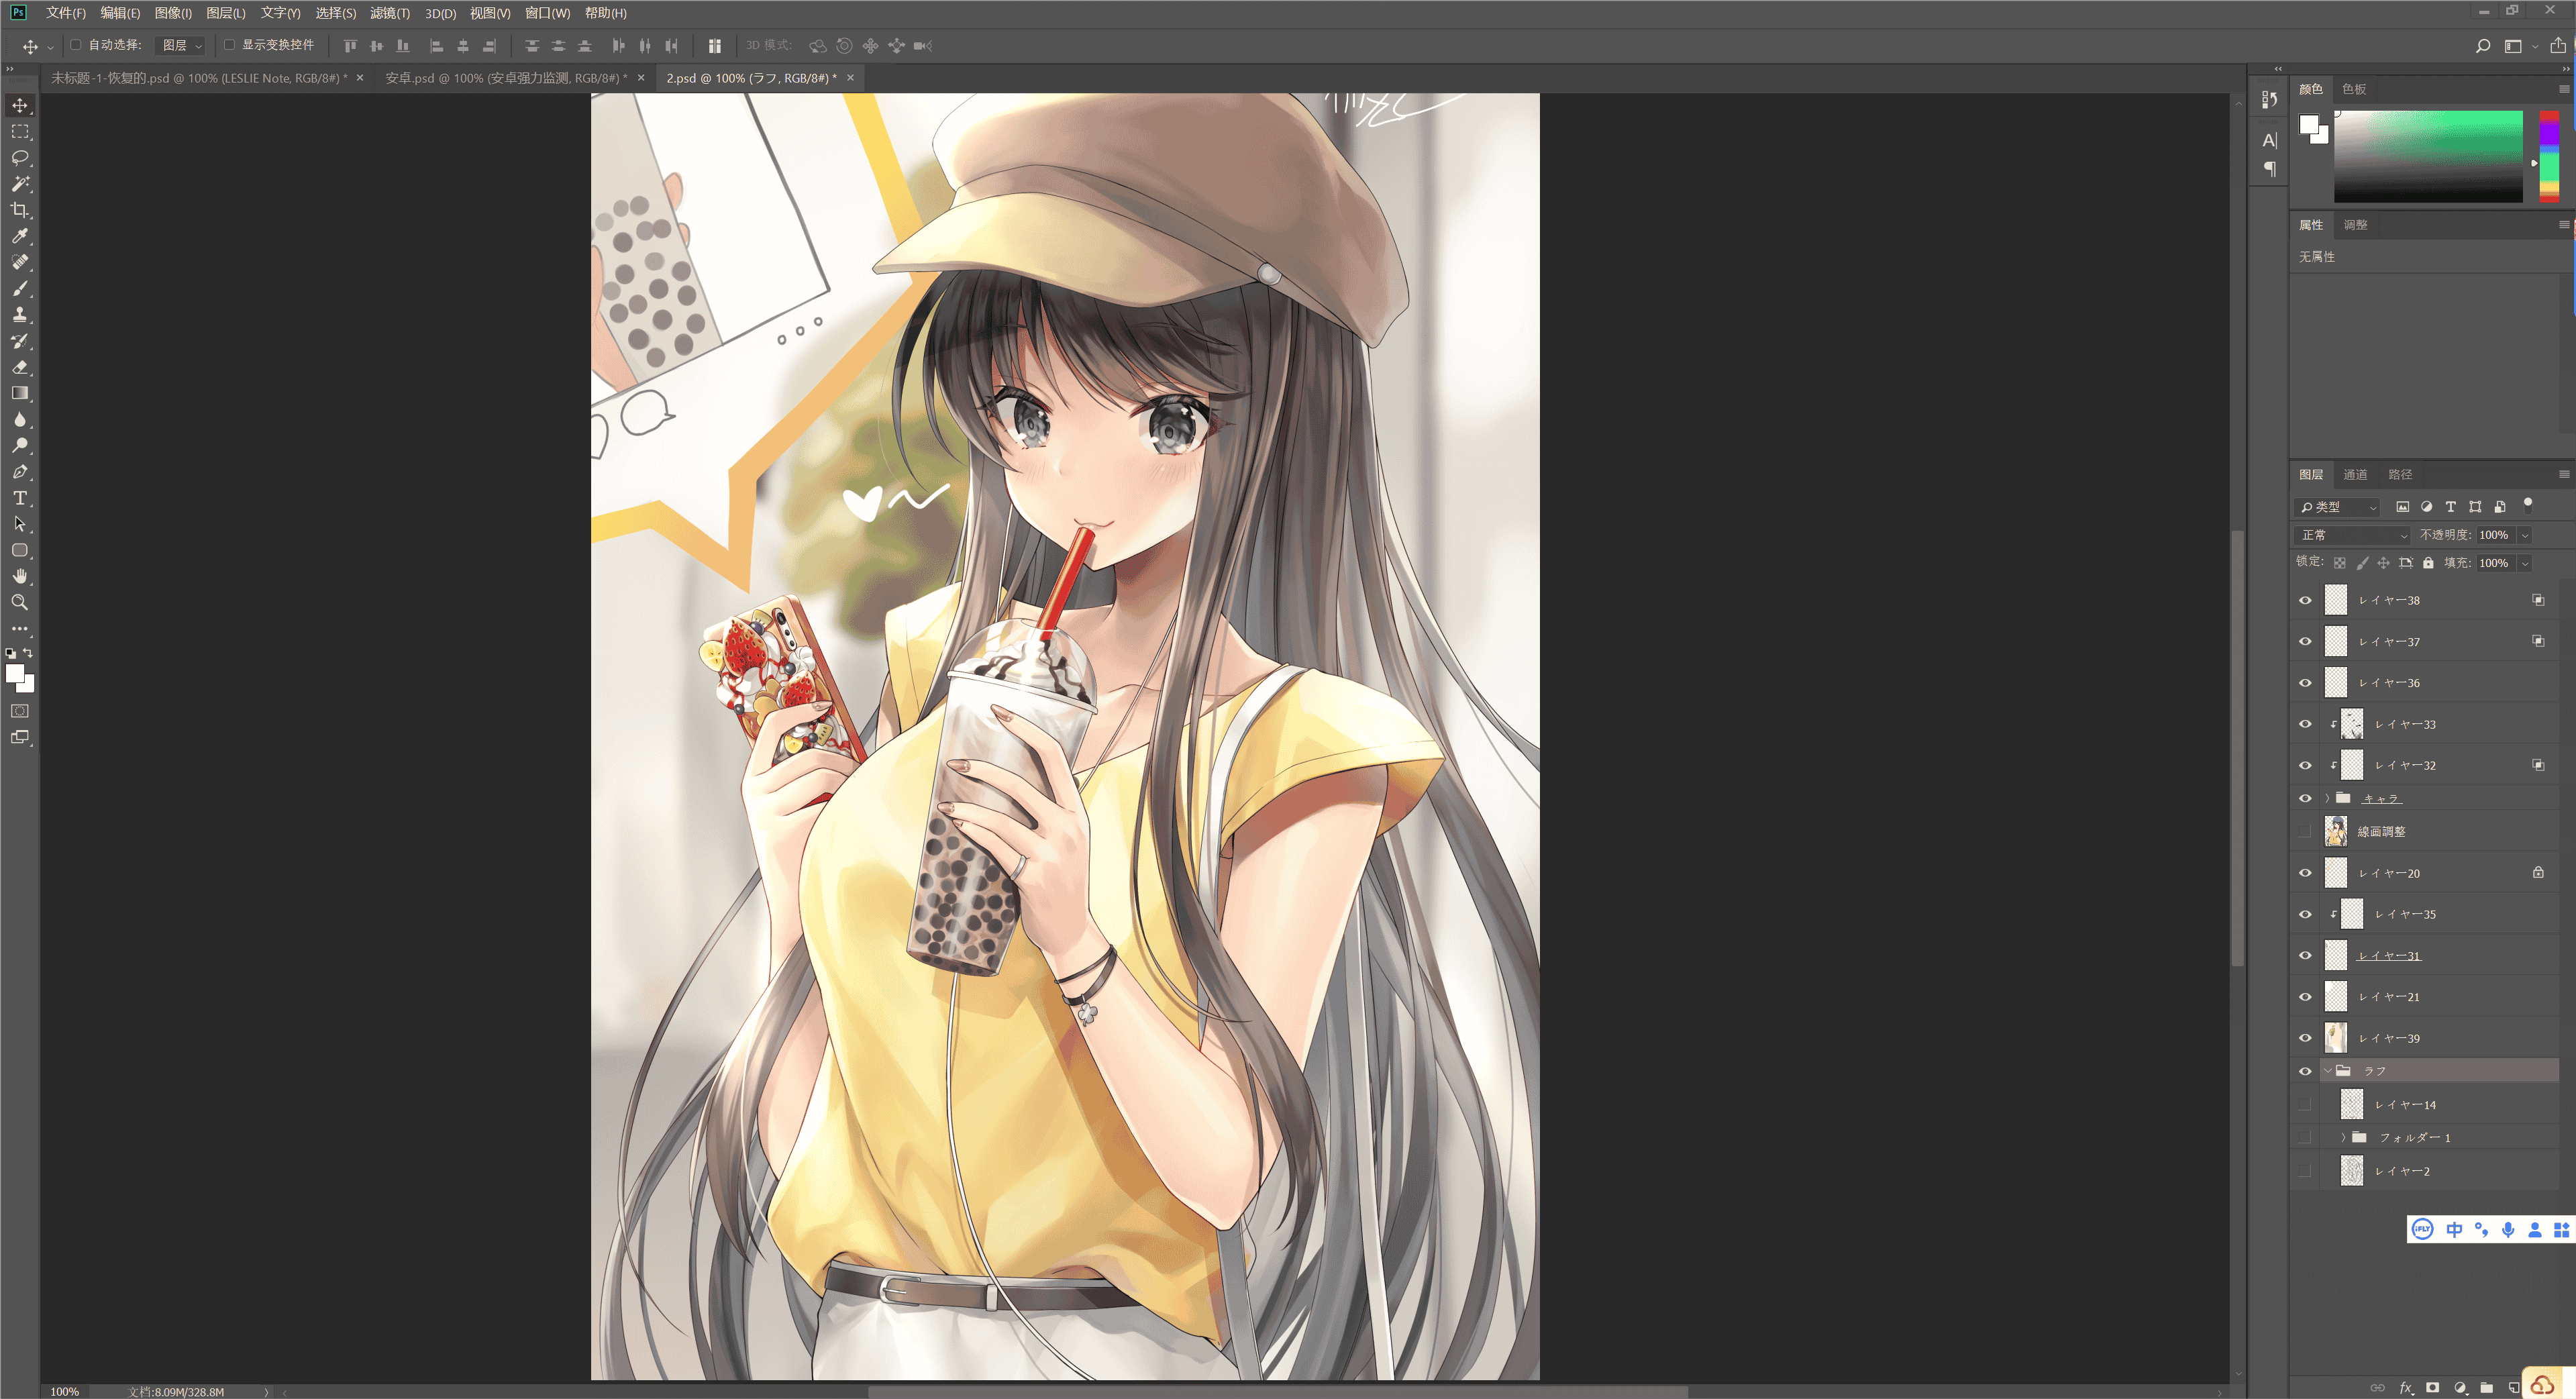Open the blend mode 正常 dropdown
The image size is (2576, 1399).
(2353, 535)
